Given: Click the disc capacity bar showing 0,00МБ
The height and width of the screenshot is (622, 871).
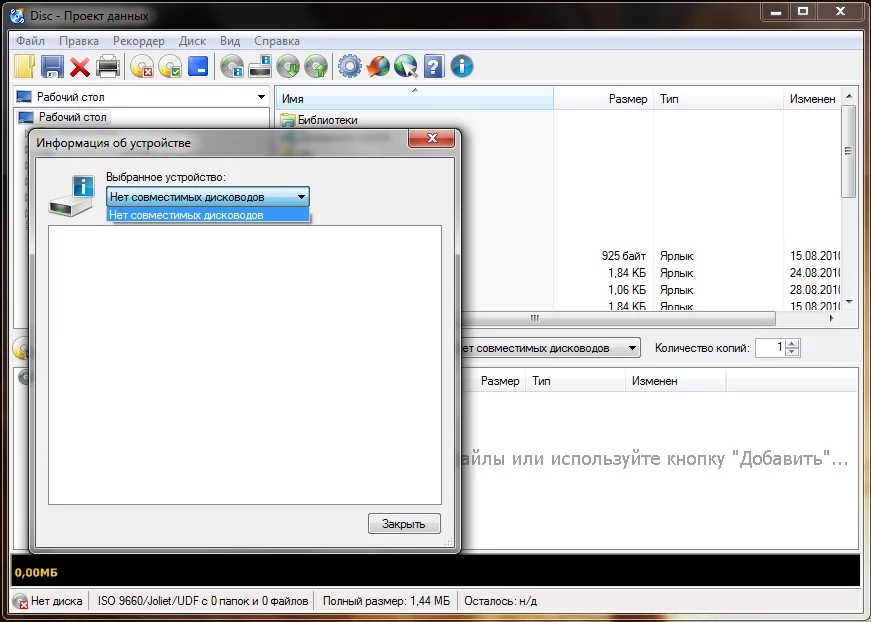Looking at the screenshot, I should tap(436, 571).
